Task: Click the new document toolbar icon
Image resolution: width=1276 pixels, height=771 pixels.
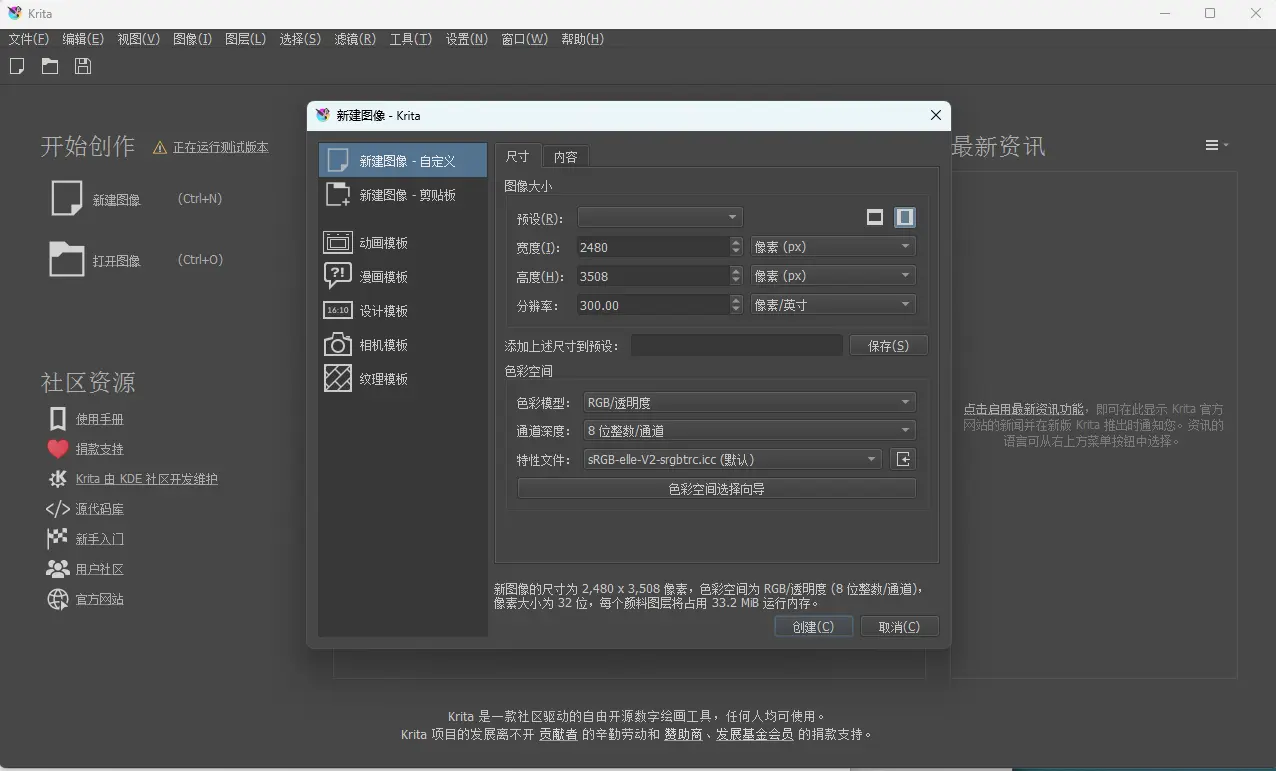Action: click(17, 66)
